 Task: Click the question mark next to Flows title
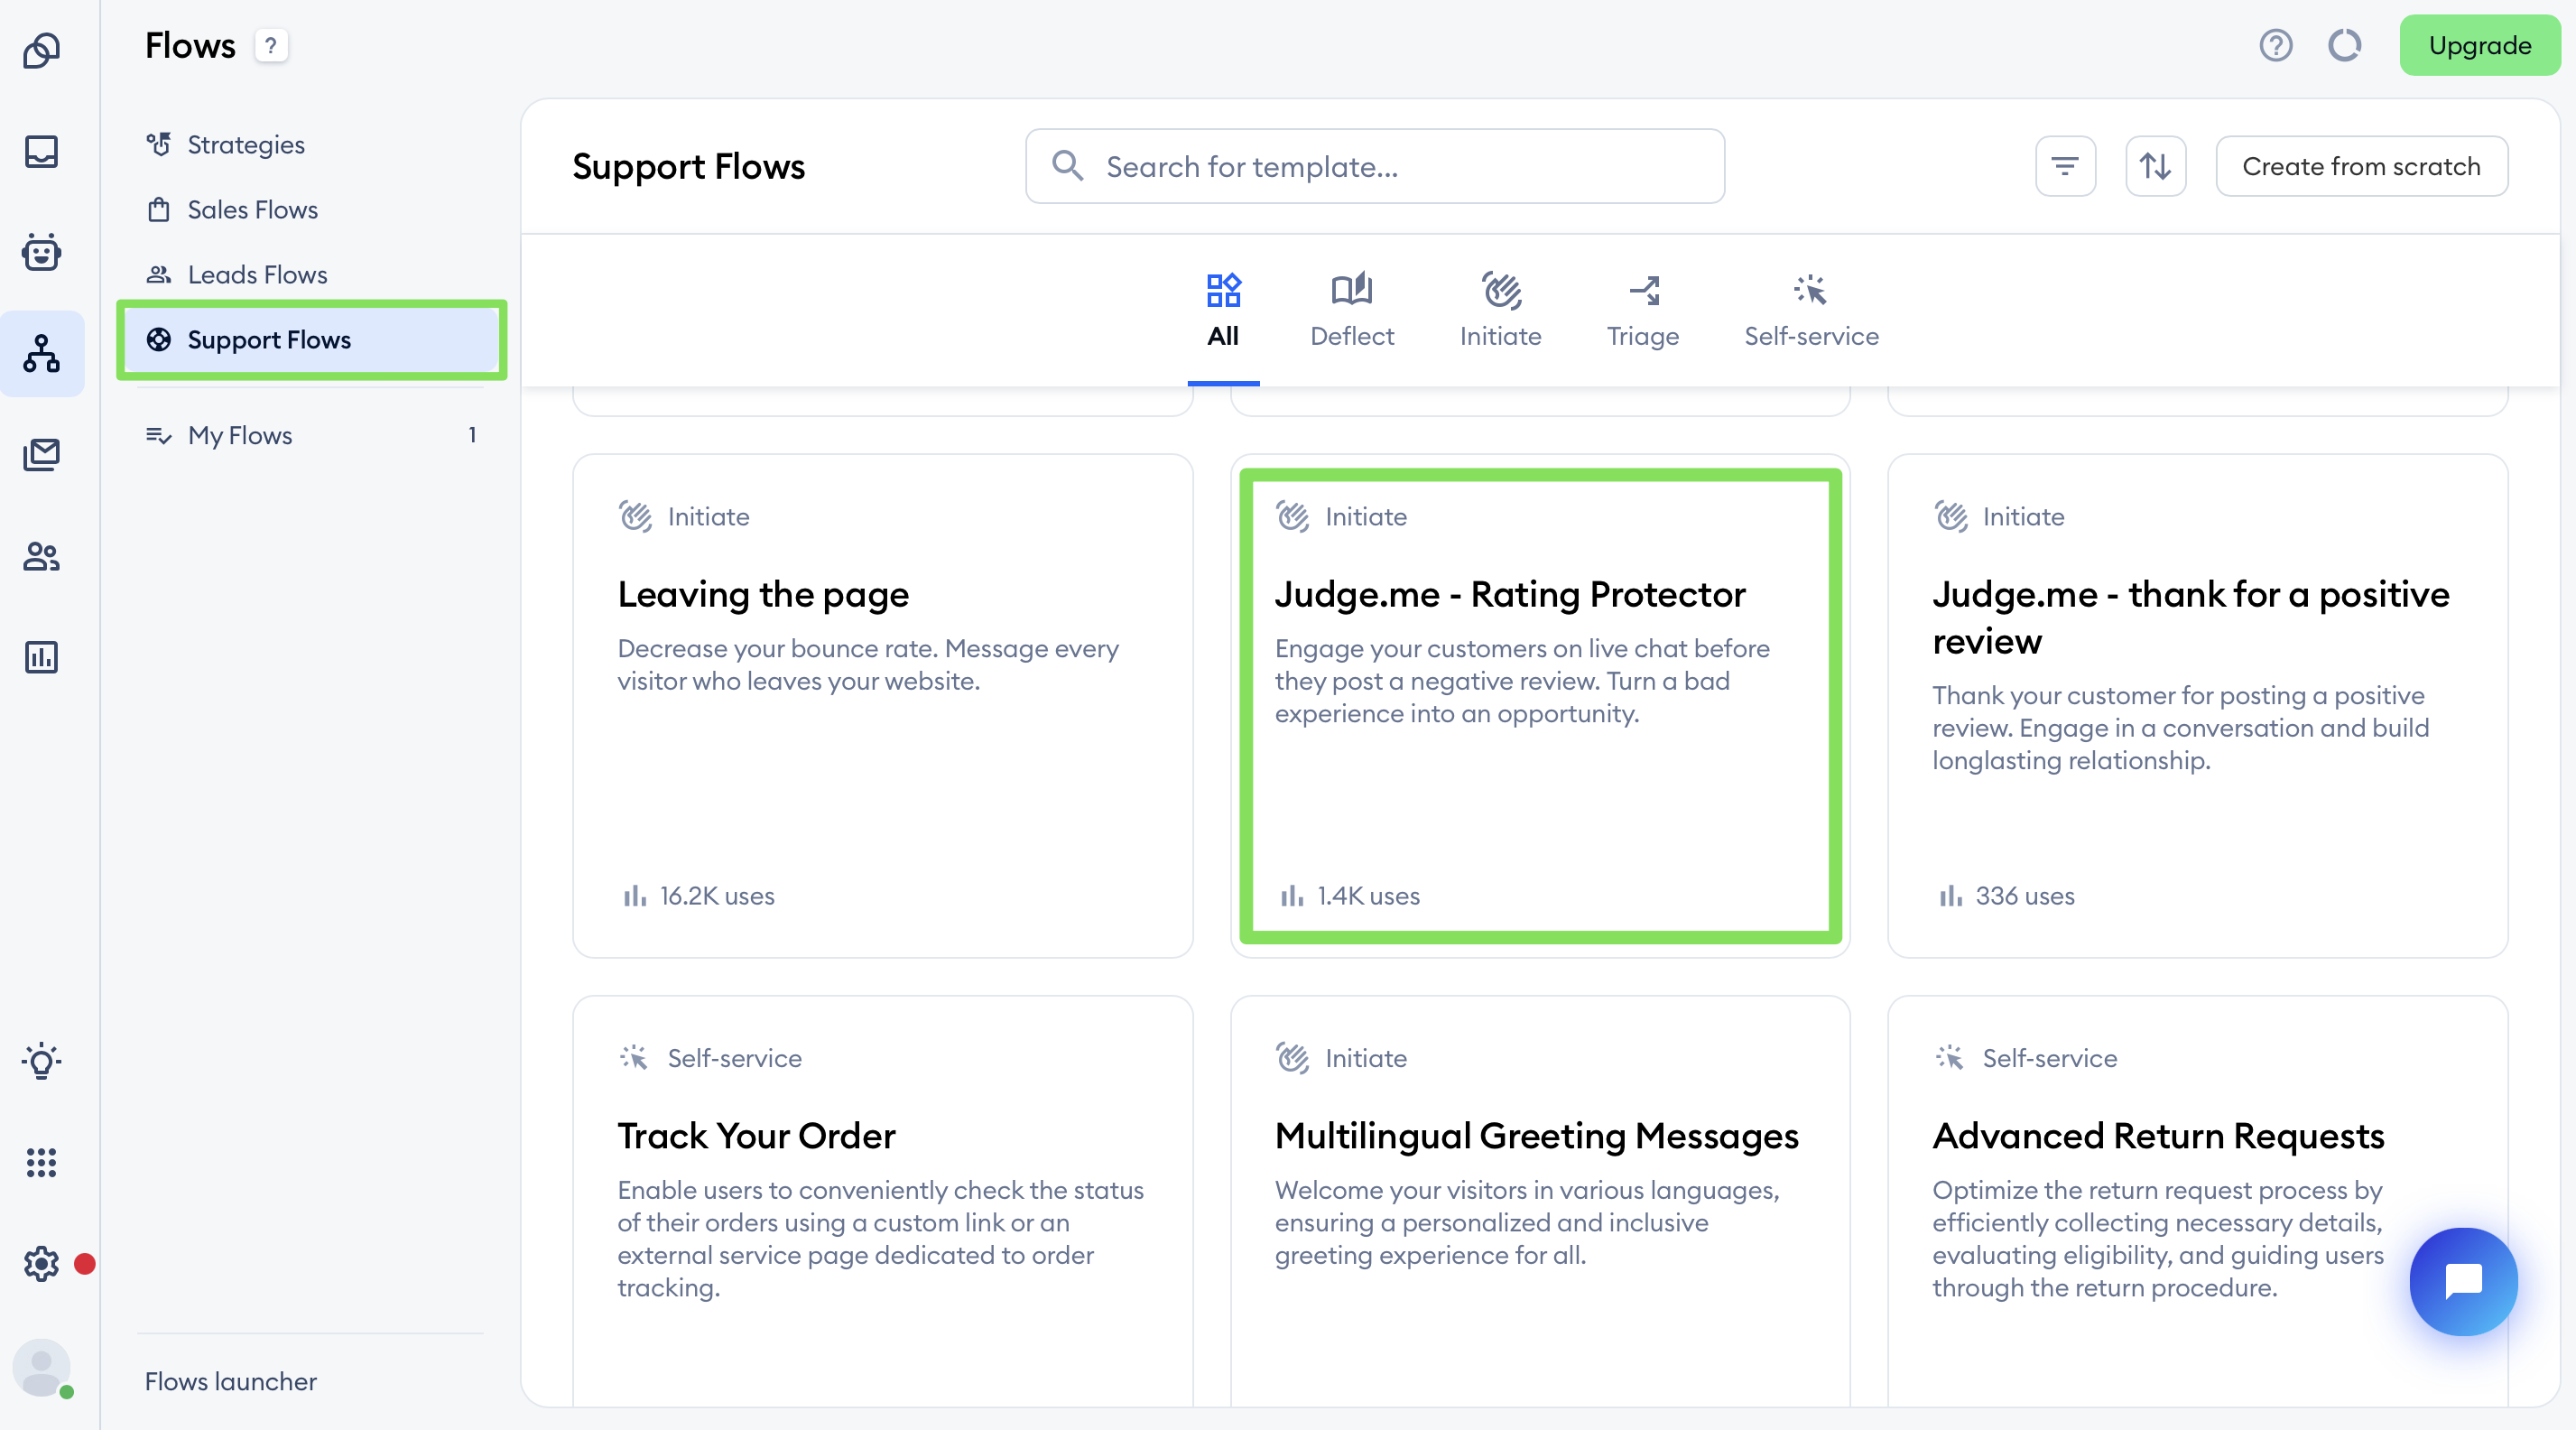[x=270, y=45]
